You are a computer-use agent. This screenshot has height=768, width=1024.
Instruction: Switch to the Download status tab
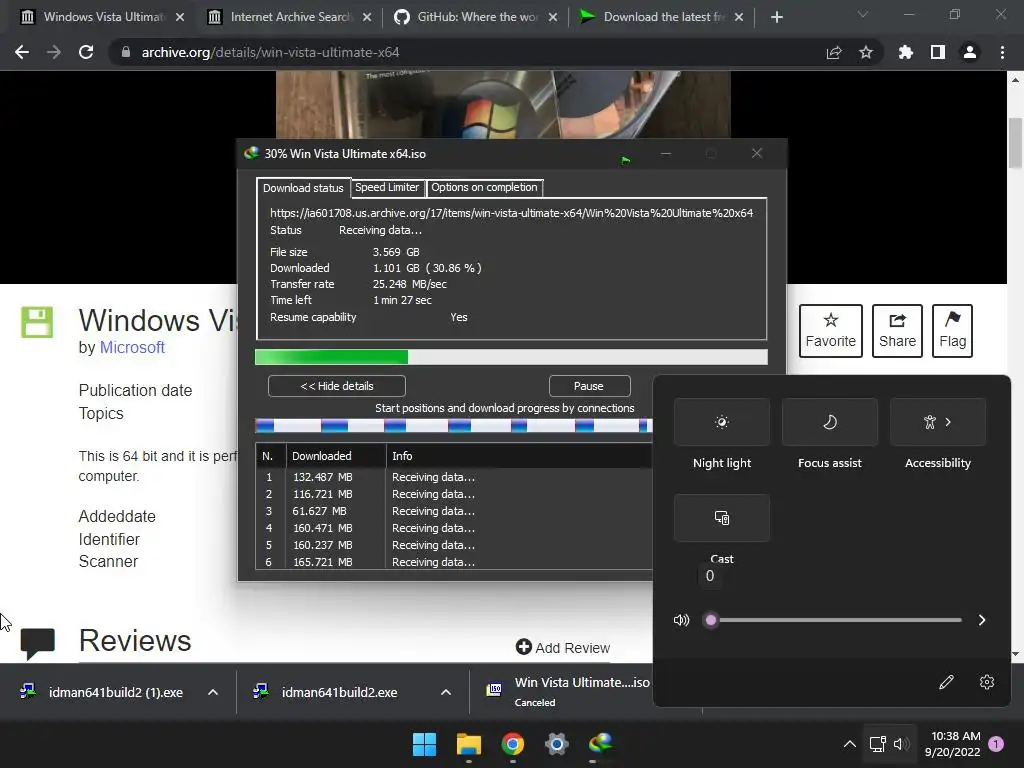point(303,188)
